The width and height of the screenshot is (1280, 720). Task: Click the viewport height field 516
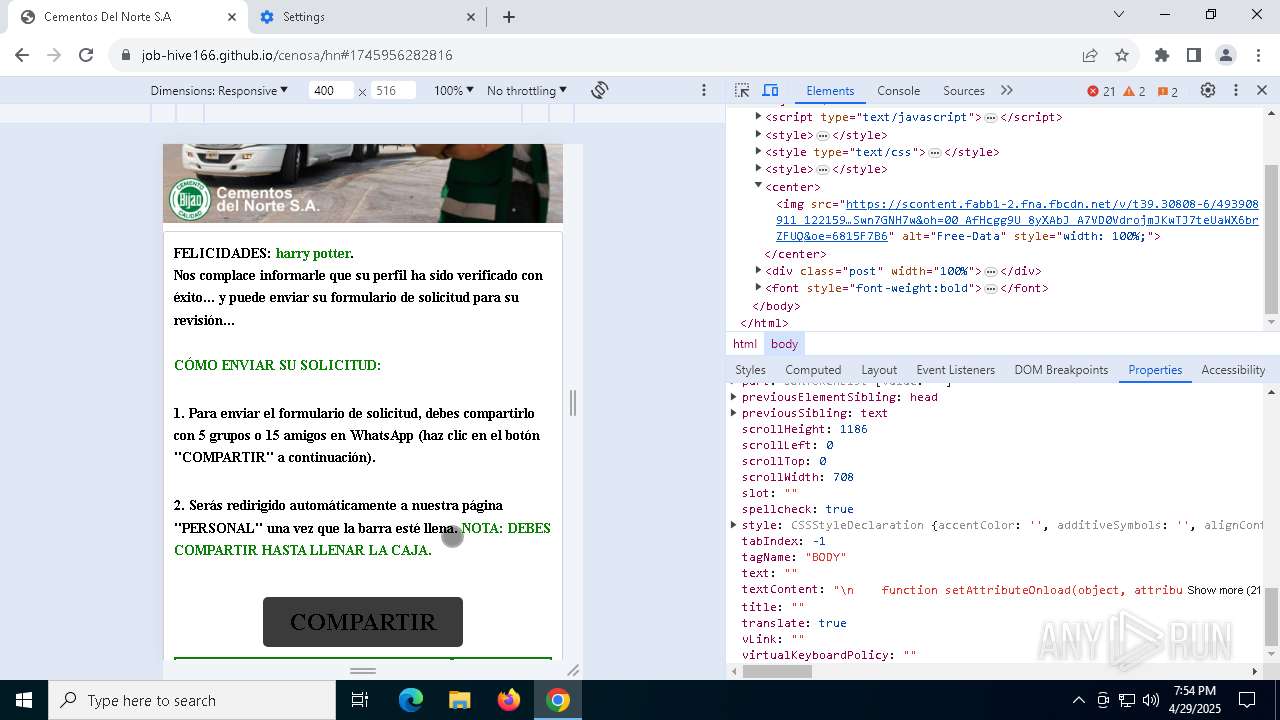(x=394, y=90)
